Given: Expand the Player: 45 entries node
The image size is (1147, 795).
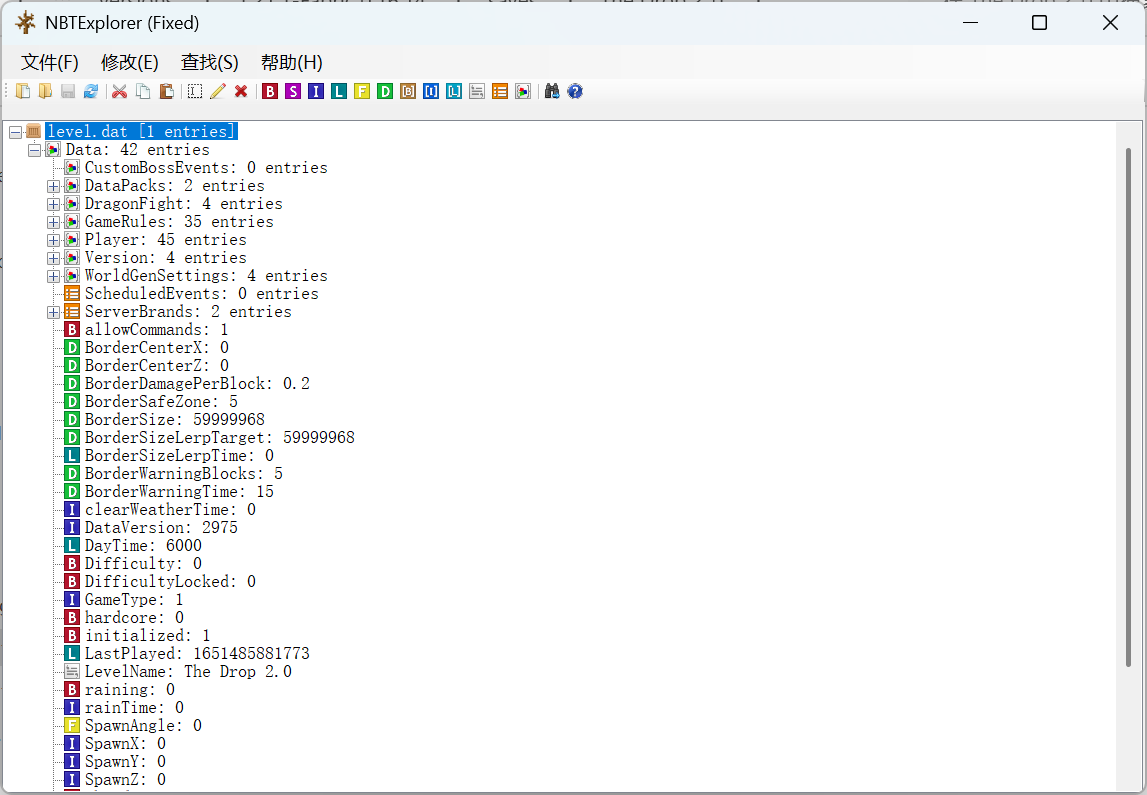Looking at the screenshot, I should (x=53, y=240).
